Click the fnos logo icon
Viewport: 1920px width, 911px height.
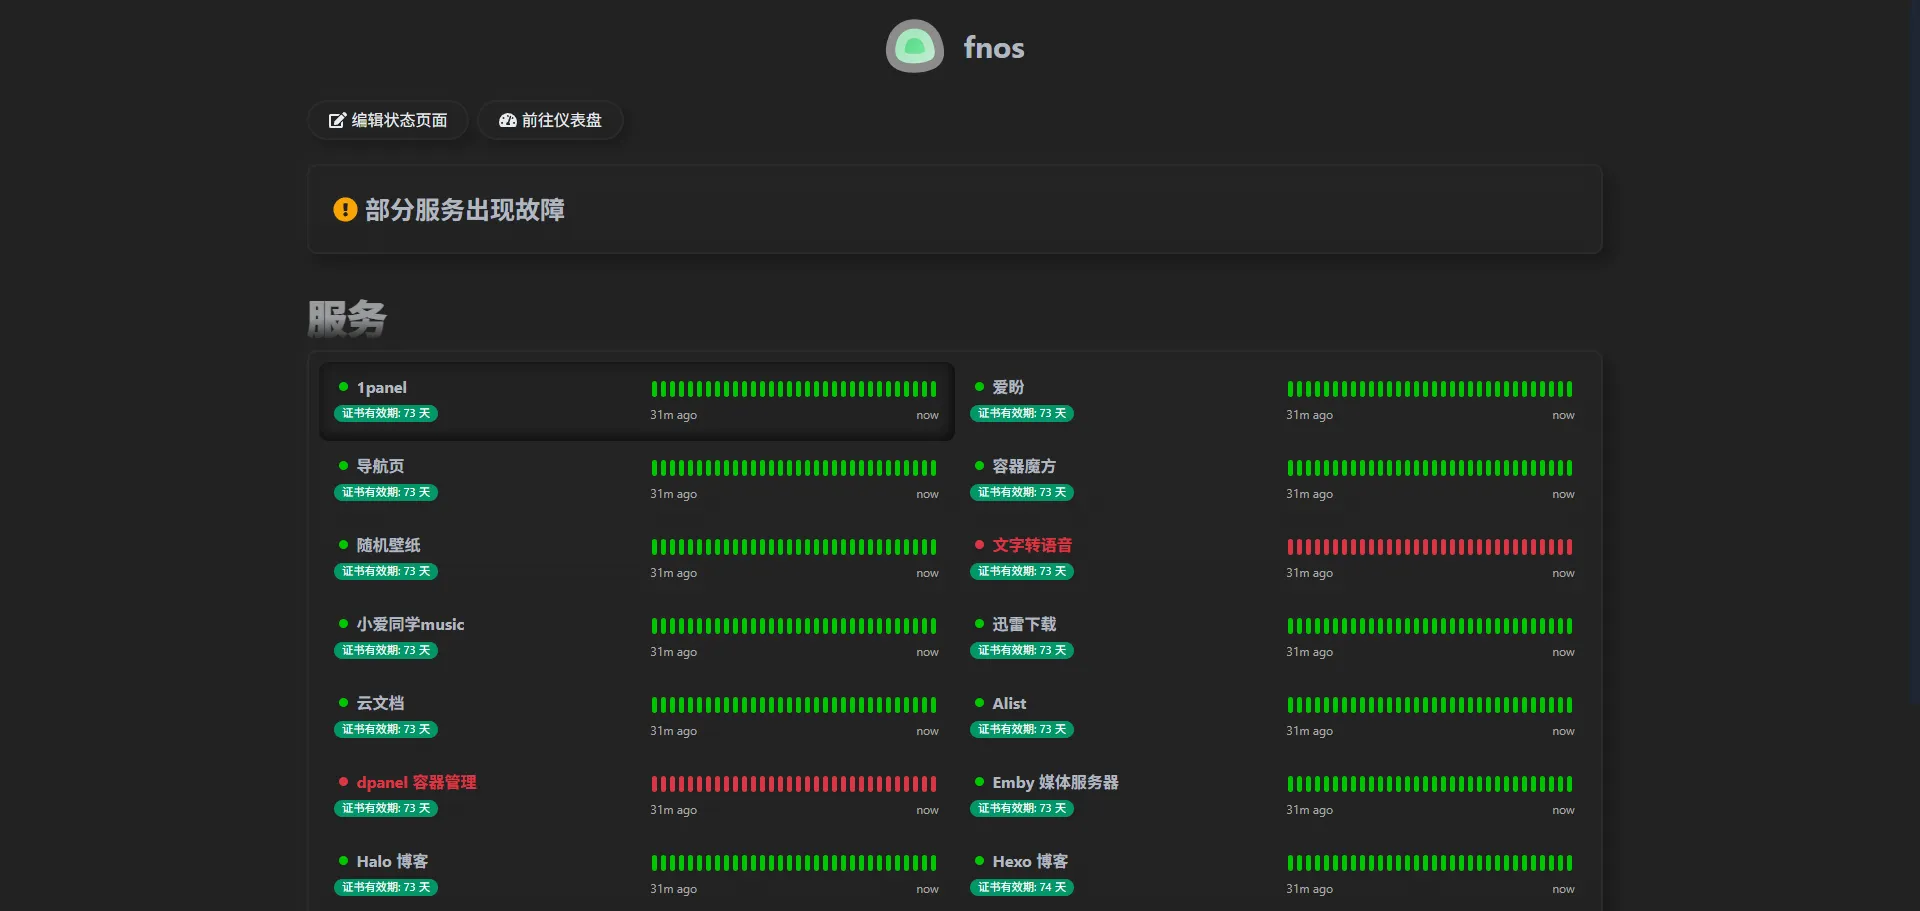tap(914, 47)
